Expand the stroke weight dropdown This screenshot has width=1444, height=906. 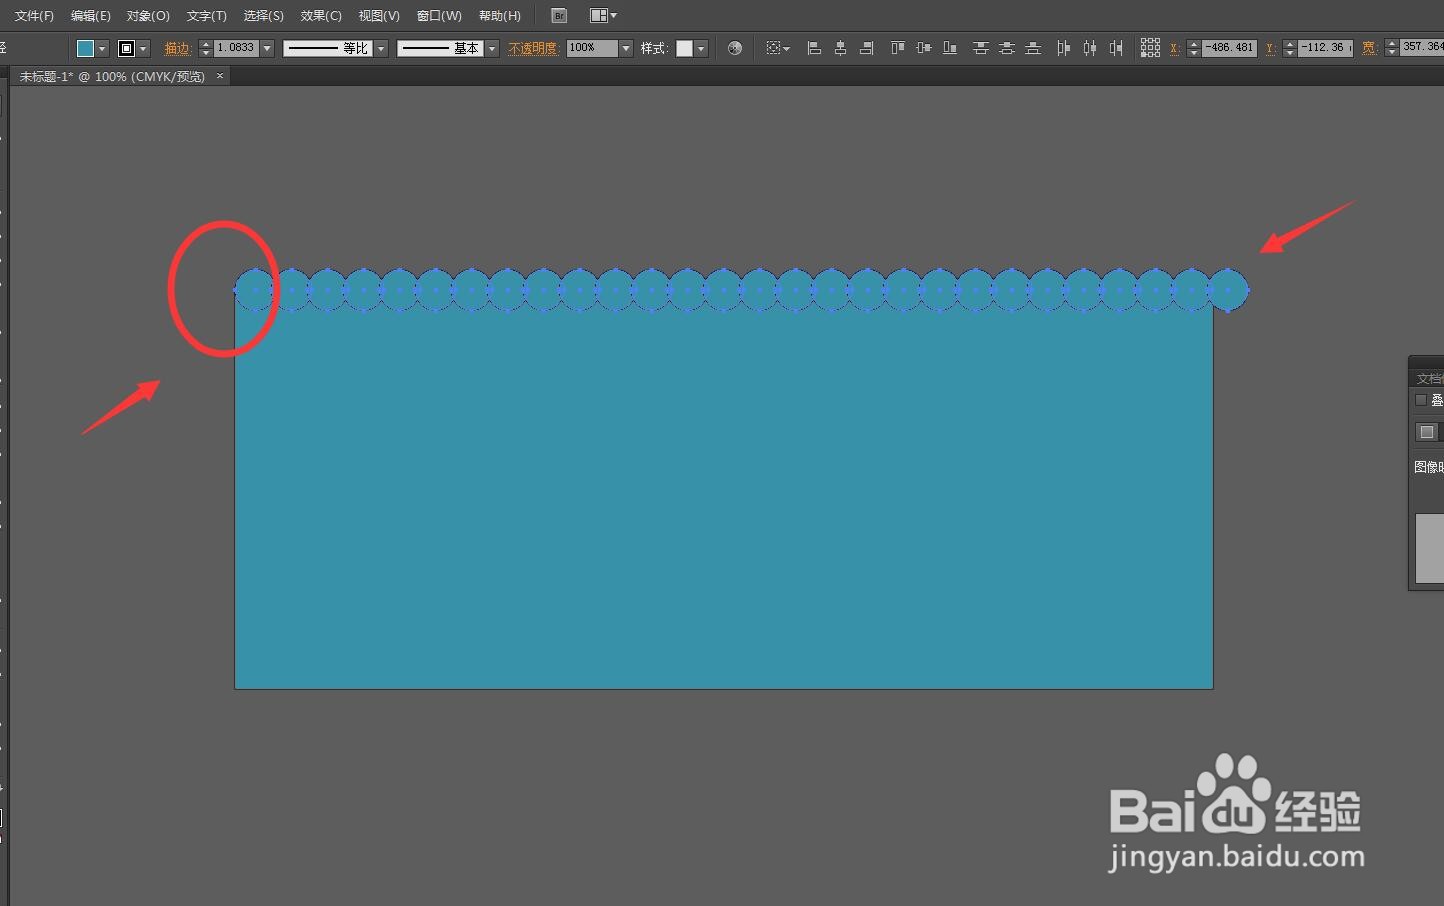[x=267, y=48]
